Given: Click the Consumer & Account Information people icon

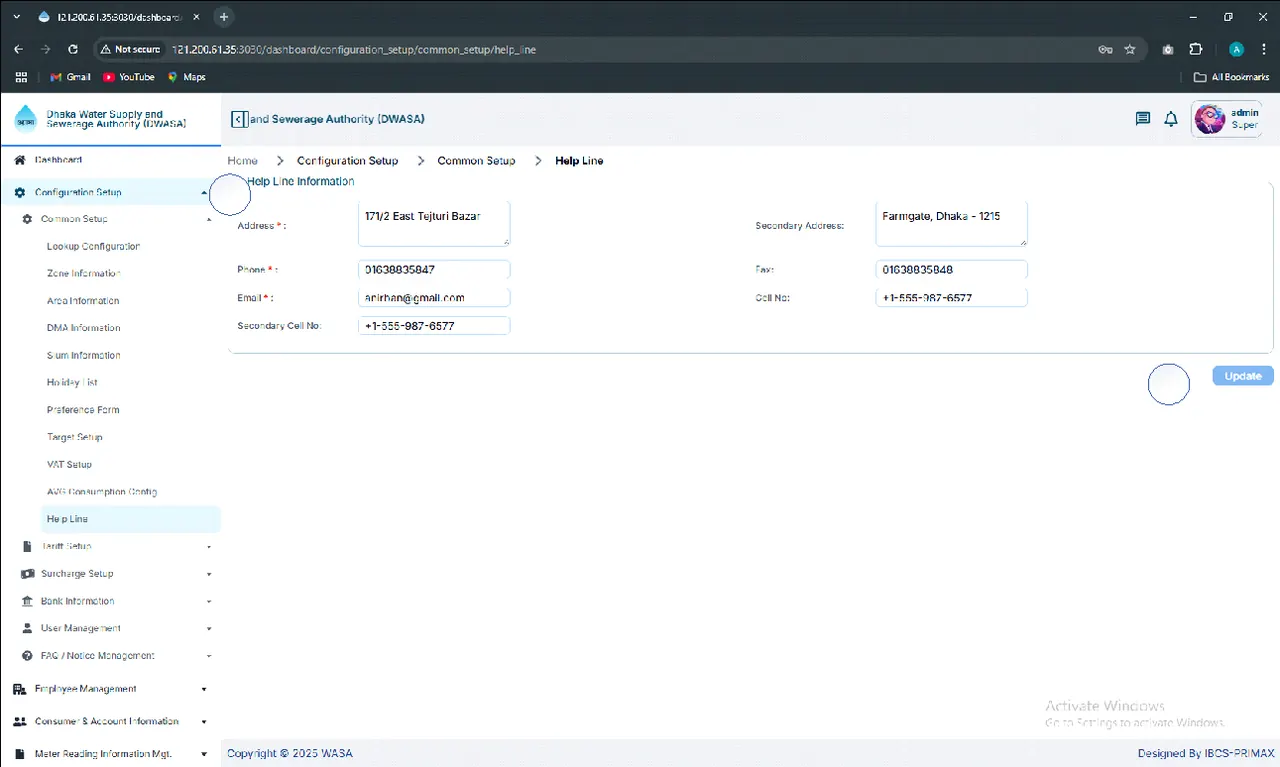Looking at the screenshot, I should [20, 721].
